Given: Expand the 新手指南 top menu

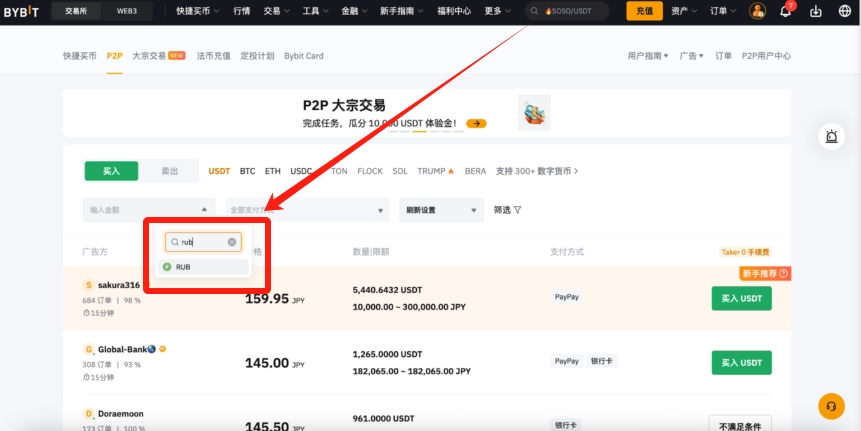Looking at the screenshot, I should (402, 11).
